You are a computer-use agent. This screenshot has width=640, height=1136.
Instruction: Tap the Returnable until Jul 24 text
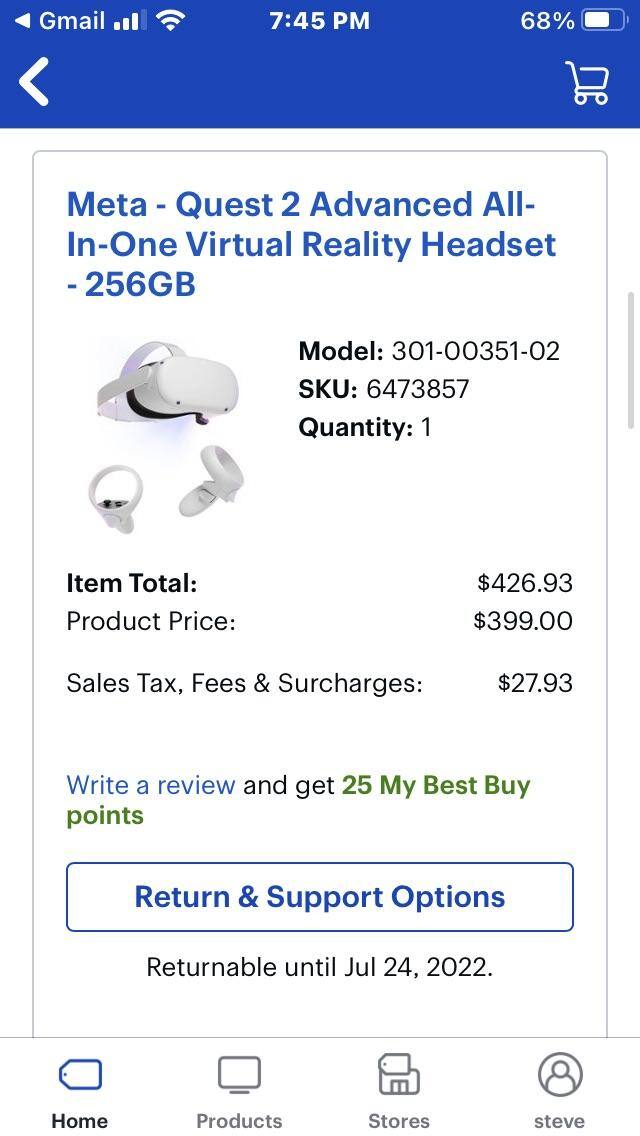[x=319, y=967]
